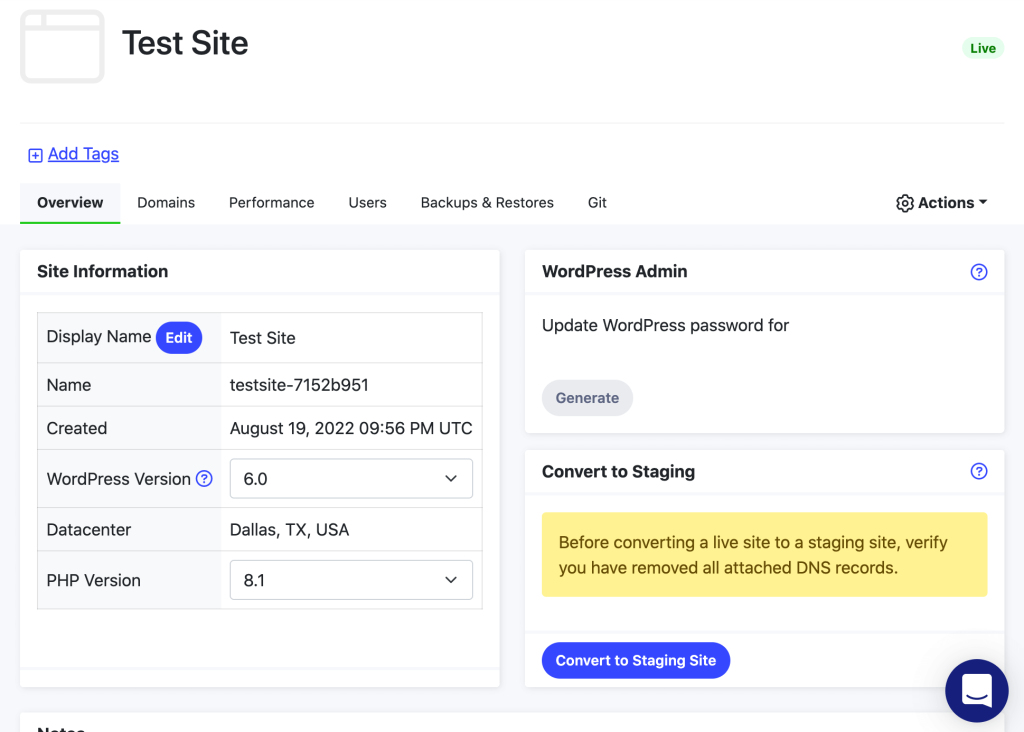Click the site name testsite-7152b951
The width and height of the screenshot is (1024, 732).
tap(299, 385)
